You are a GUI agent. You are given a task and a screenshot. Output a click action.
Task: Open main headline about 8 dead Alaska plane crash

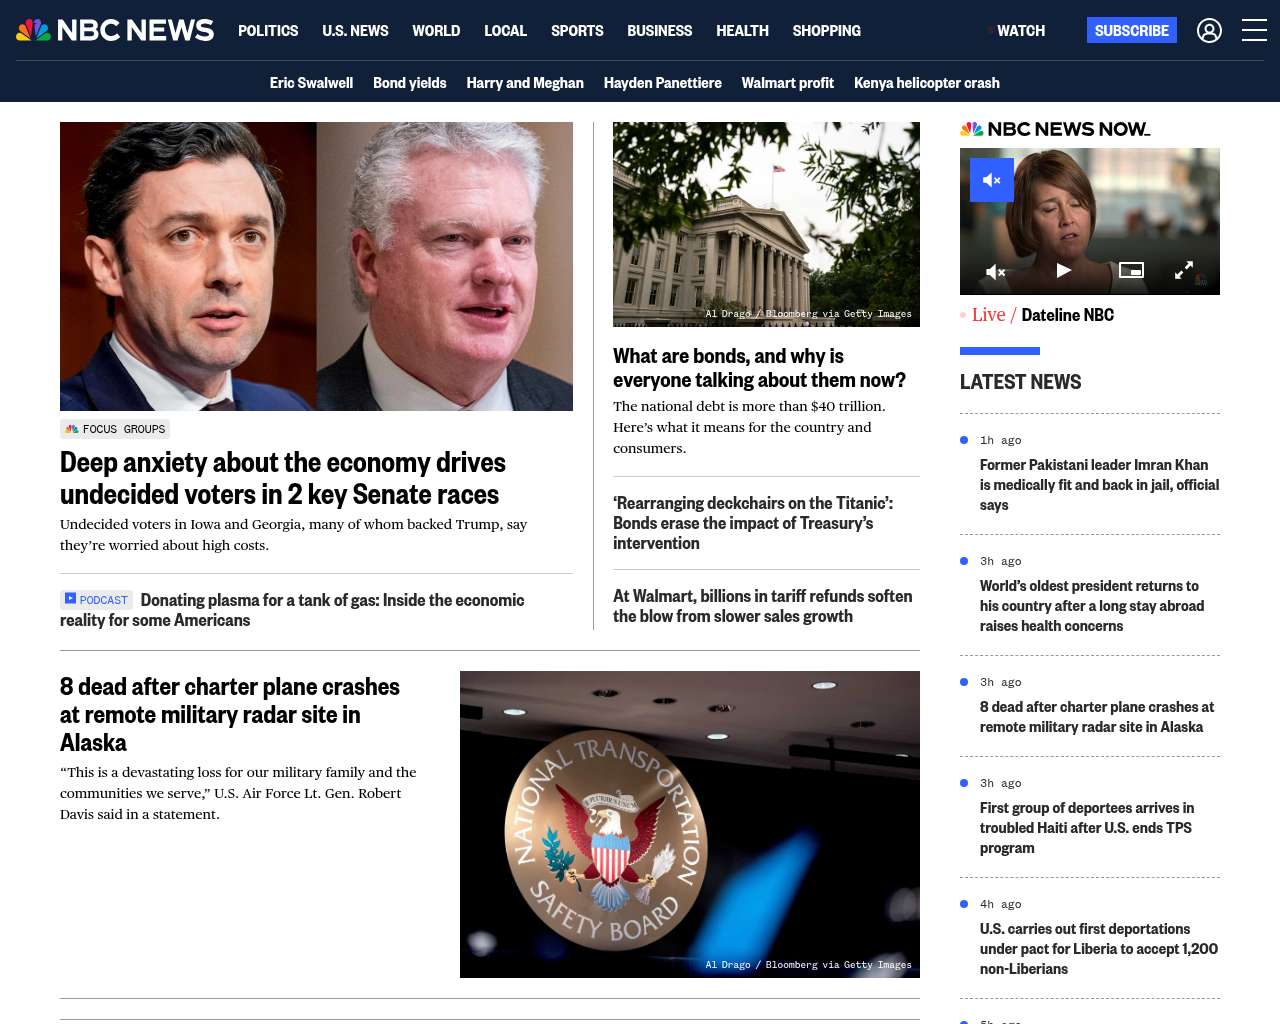pyautogui.click(x=230, y=714)
